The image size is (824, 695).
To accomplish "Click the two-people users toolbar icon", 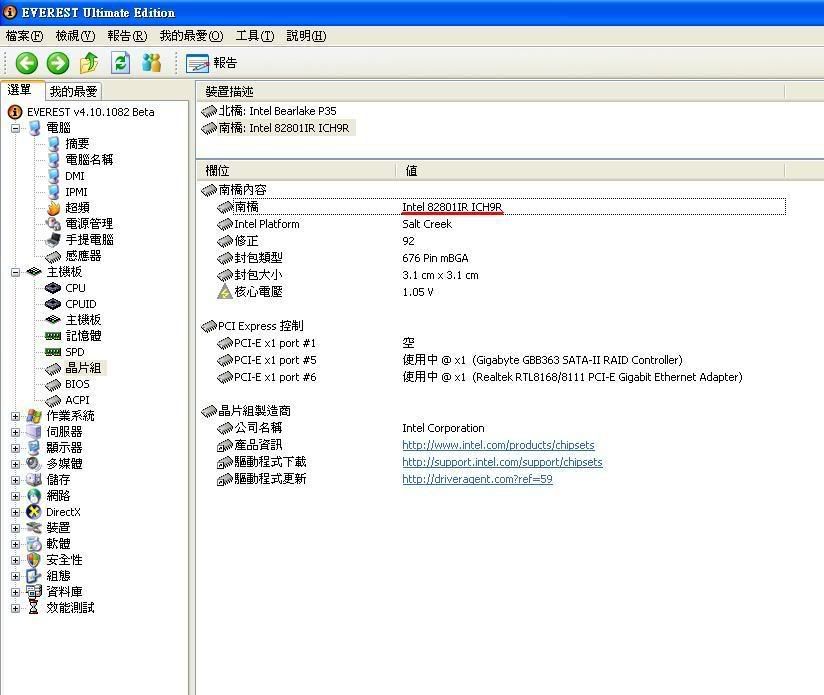I will [151, 63].
